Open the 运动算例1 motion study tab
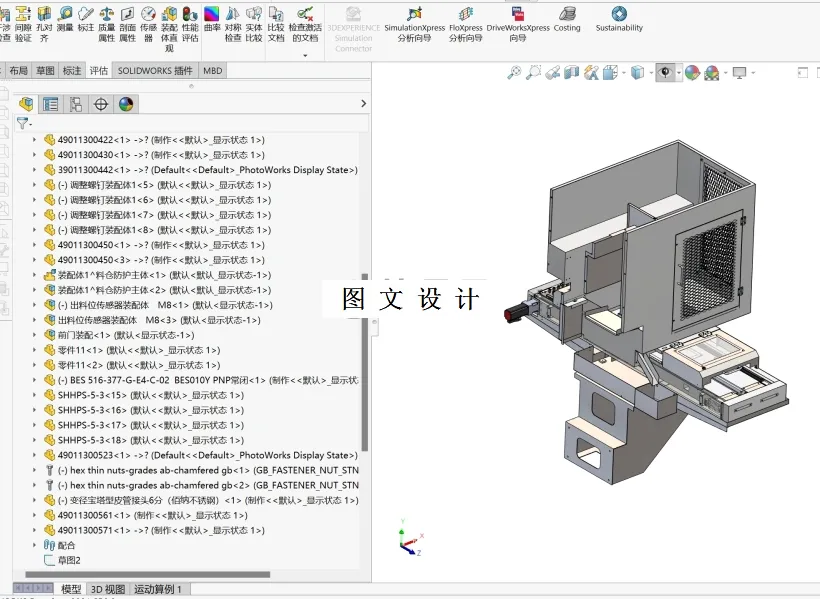Image resolution: width=820 pixels, height=599 pixels. click(155, 589)
